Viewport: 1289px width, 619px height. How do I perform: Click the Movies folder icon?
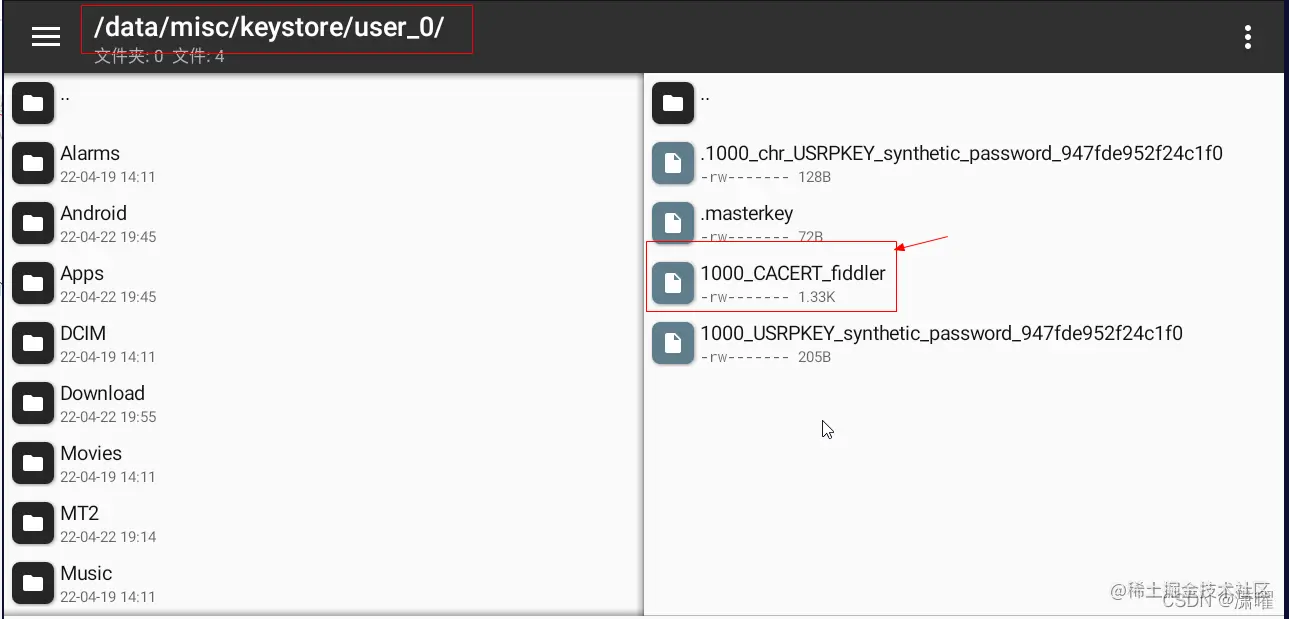click(x=33, y=463)
